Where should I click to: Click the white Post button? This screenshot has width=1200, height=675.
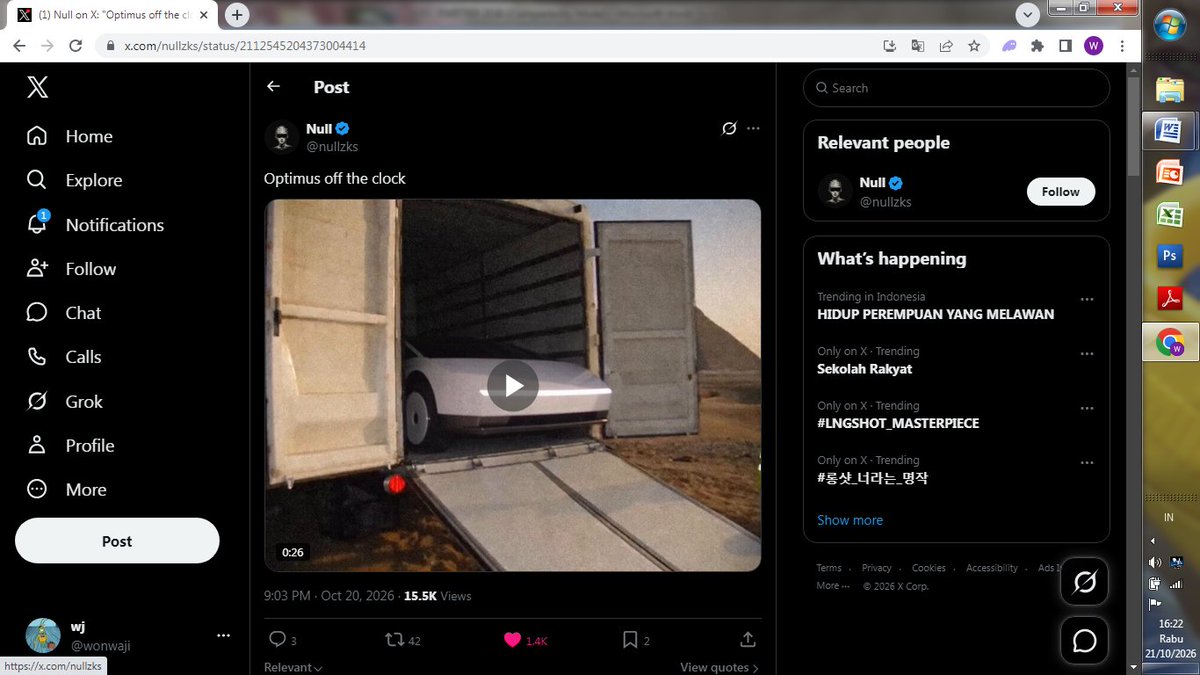click(x=117, y=541)
